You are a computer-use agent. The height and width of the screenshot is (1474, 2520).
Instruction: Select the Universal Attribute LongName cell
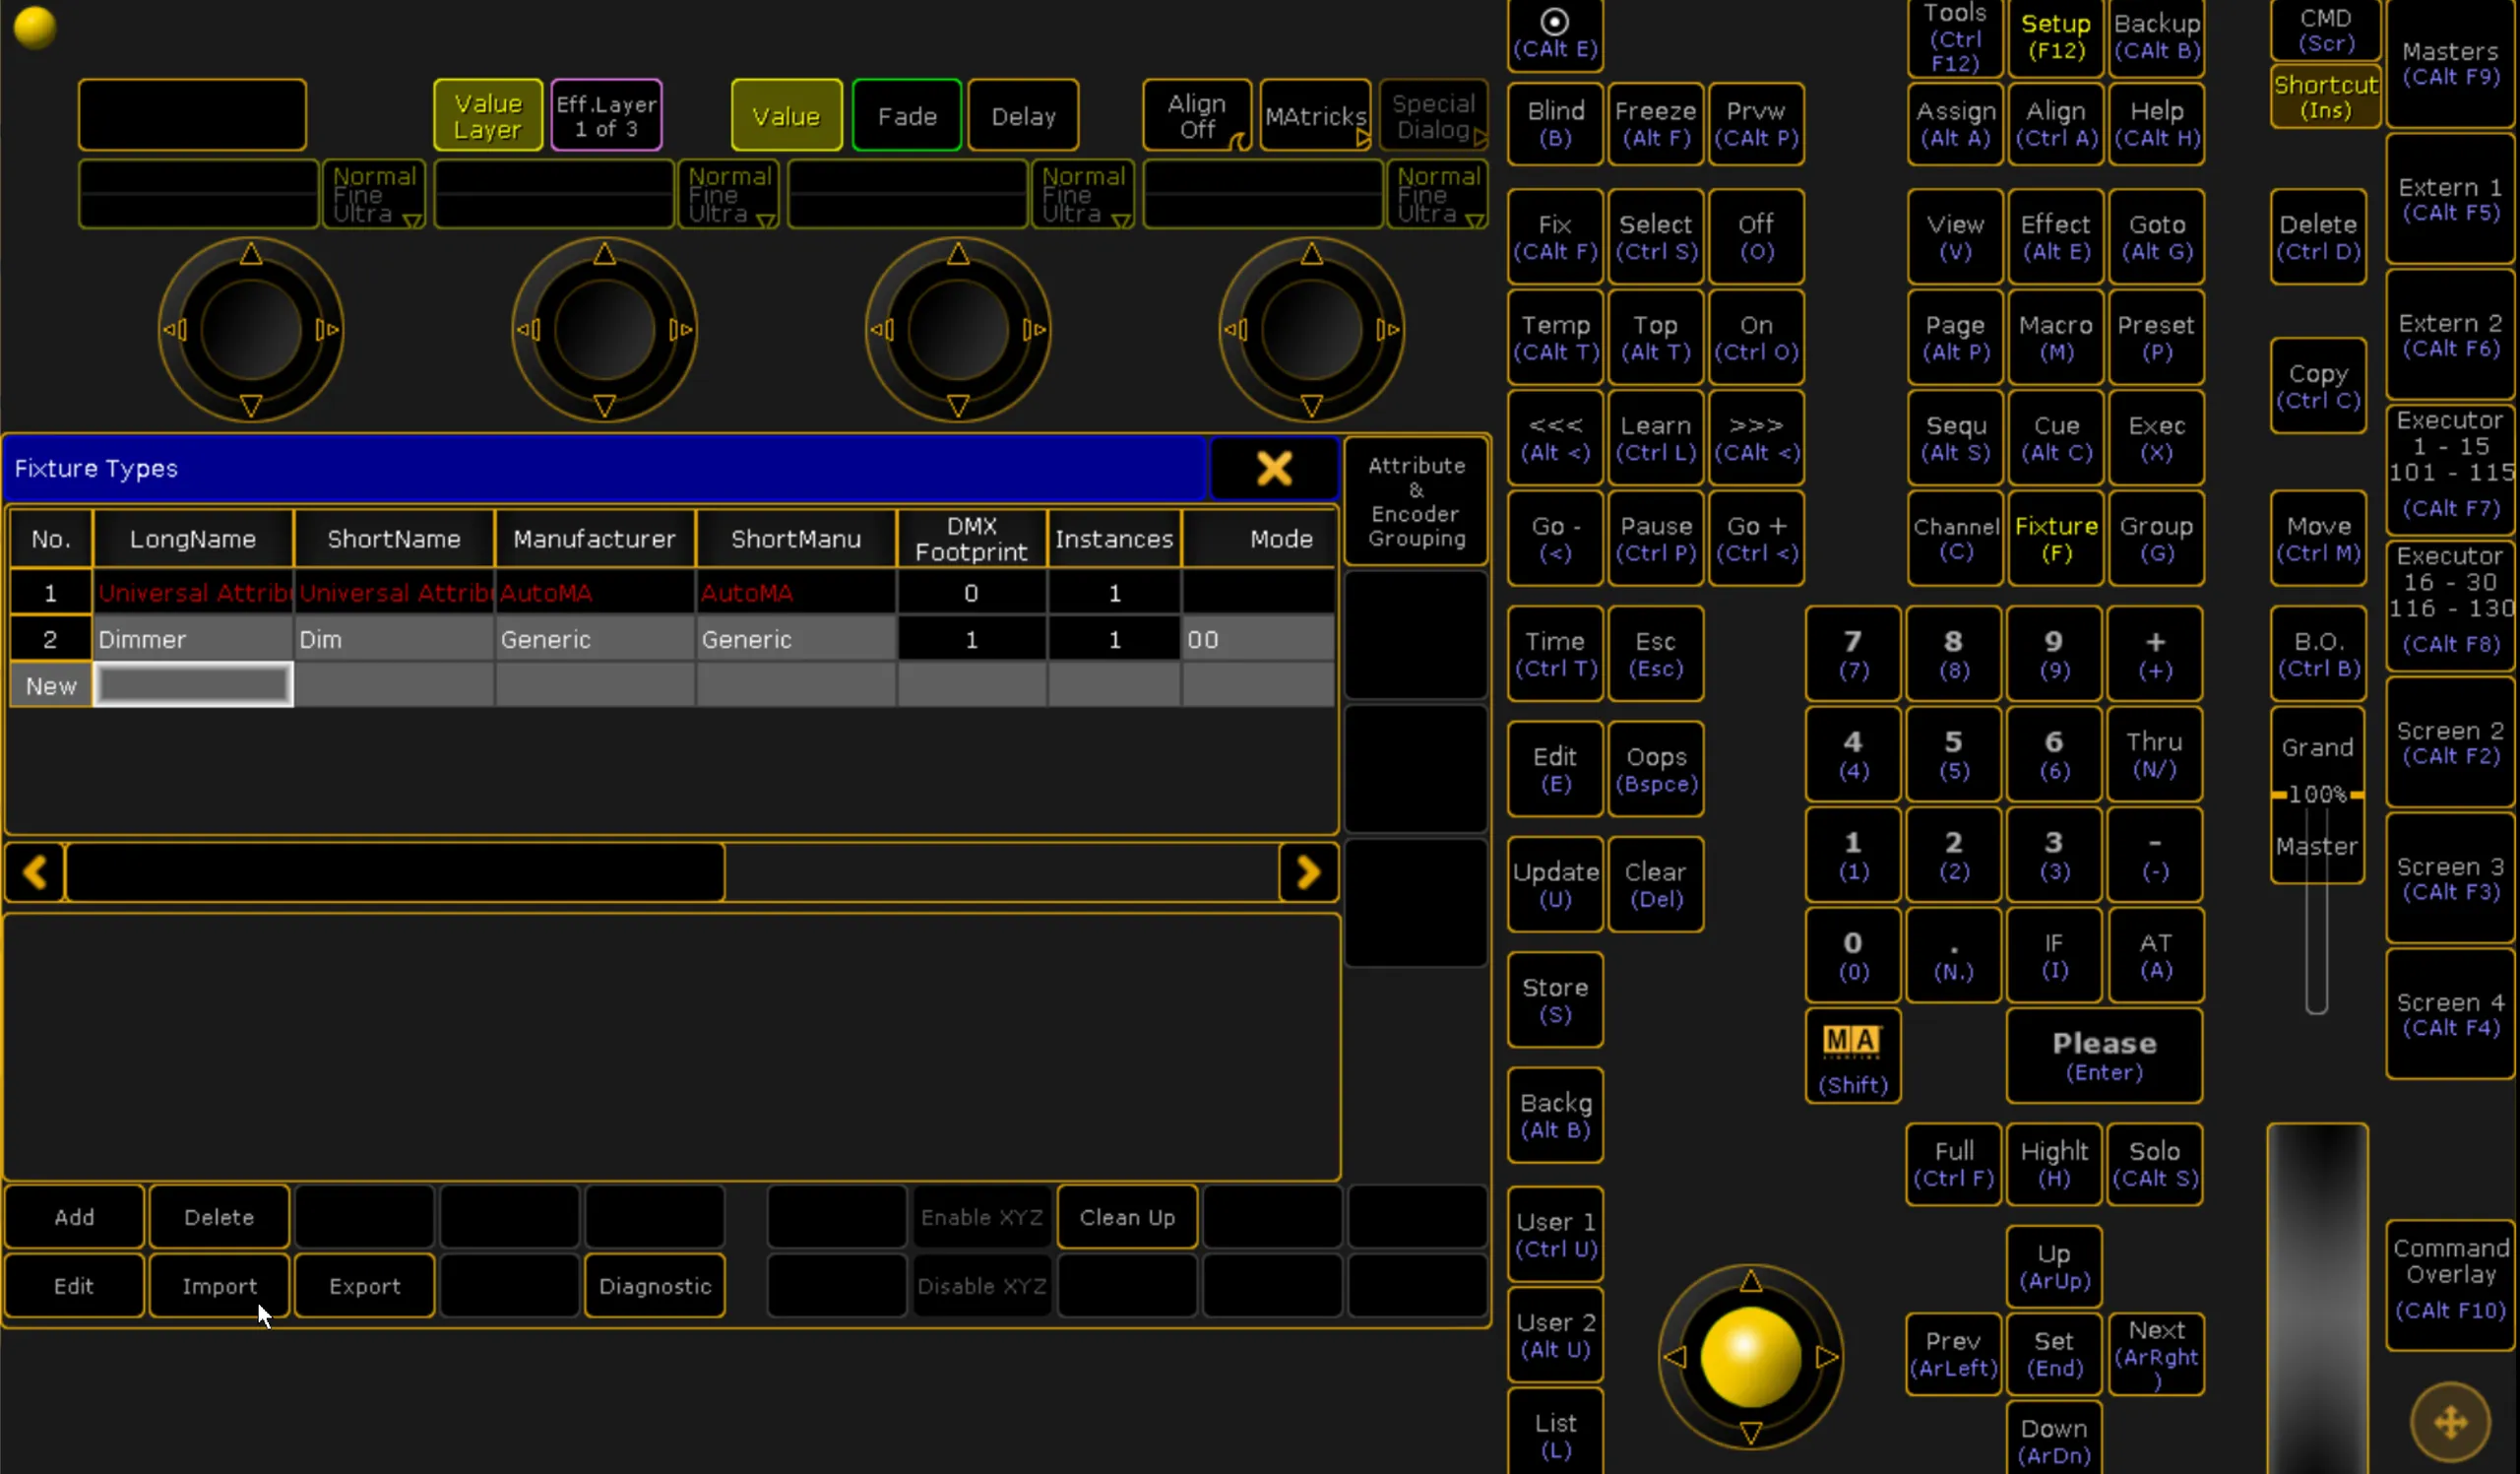click(193, 593)
